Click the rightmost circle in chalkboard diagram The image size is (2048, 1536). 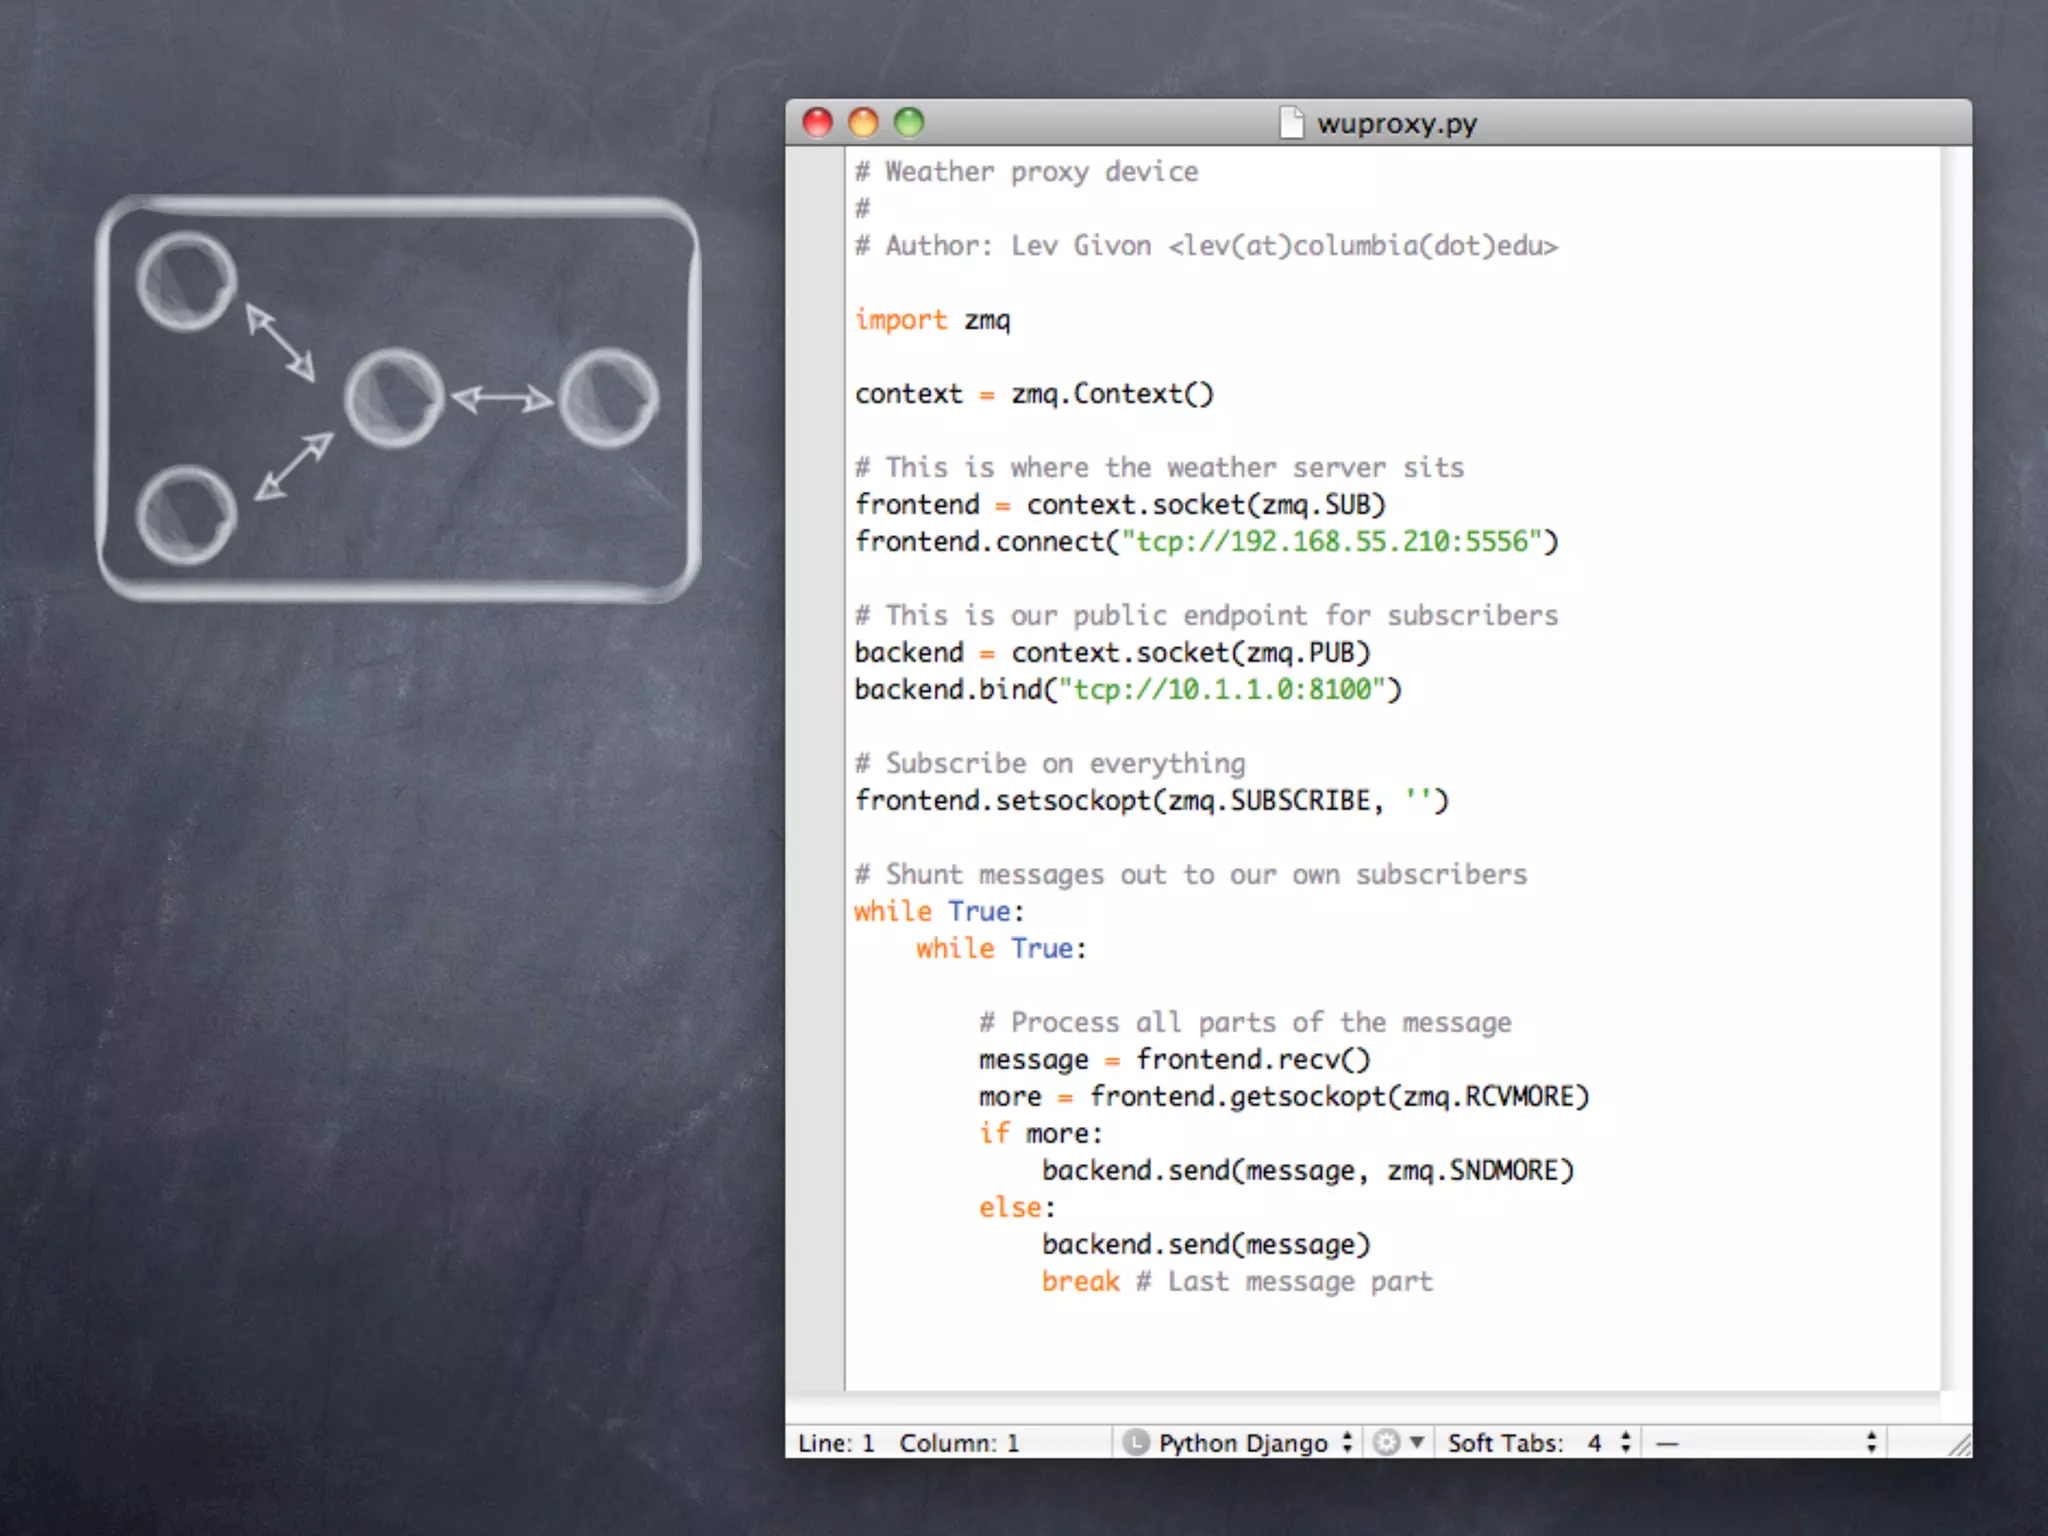pyautogui.click(x=608, y=397)
